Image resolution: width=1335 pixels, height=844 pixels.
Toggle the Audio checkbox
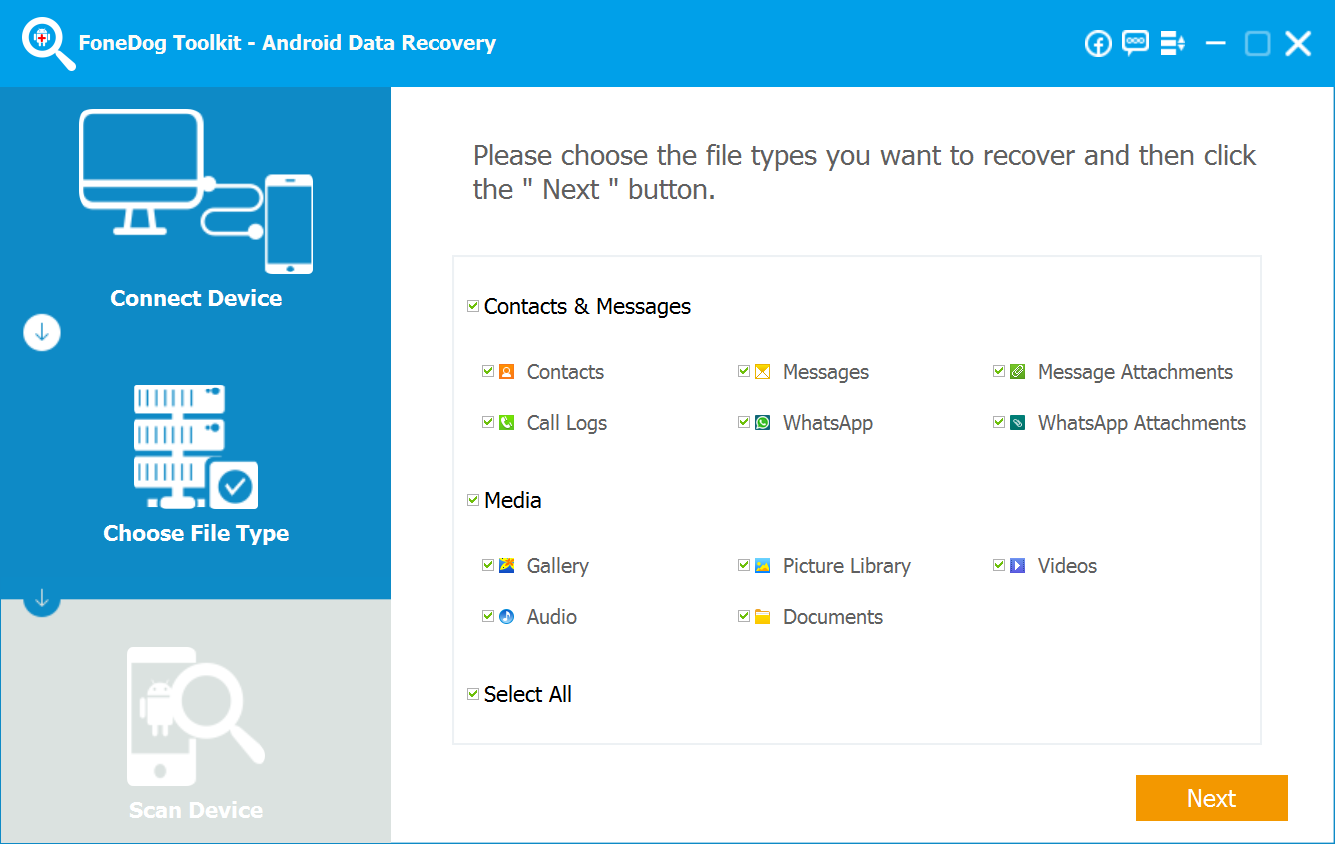click(488, 616)
